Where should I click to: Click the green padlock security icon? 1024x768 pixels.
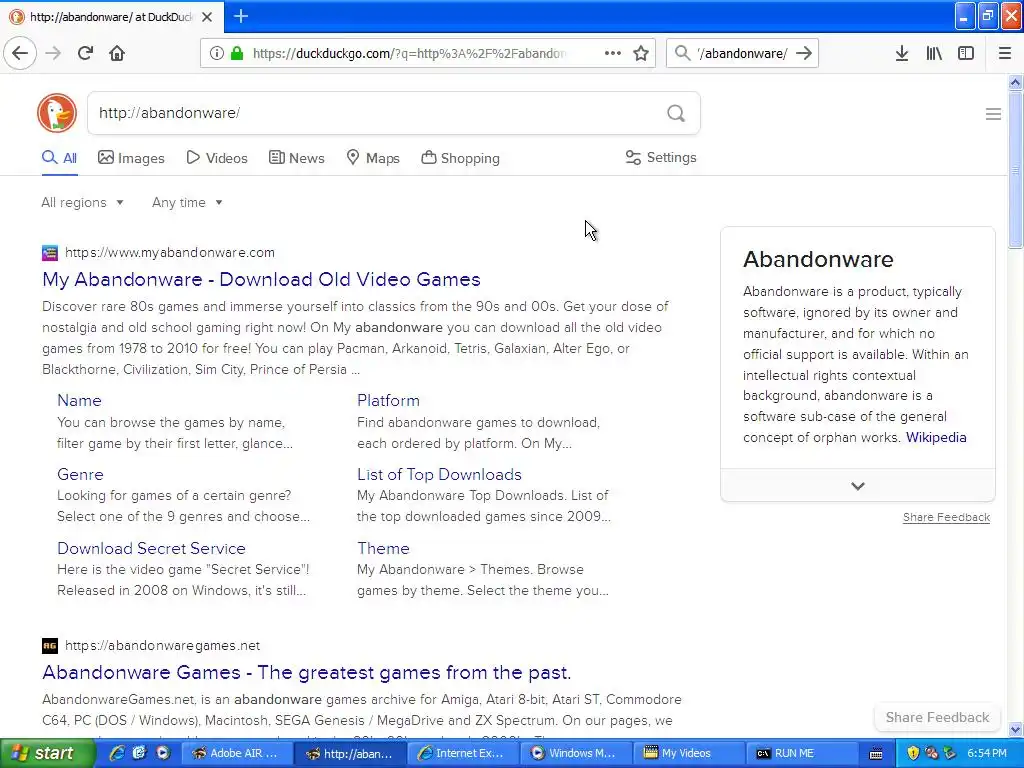click(237, 53)
